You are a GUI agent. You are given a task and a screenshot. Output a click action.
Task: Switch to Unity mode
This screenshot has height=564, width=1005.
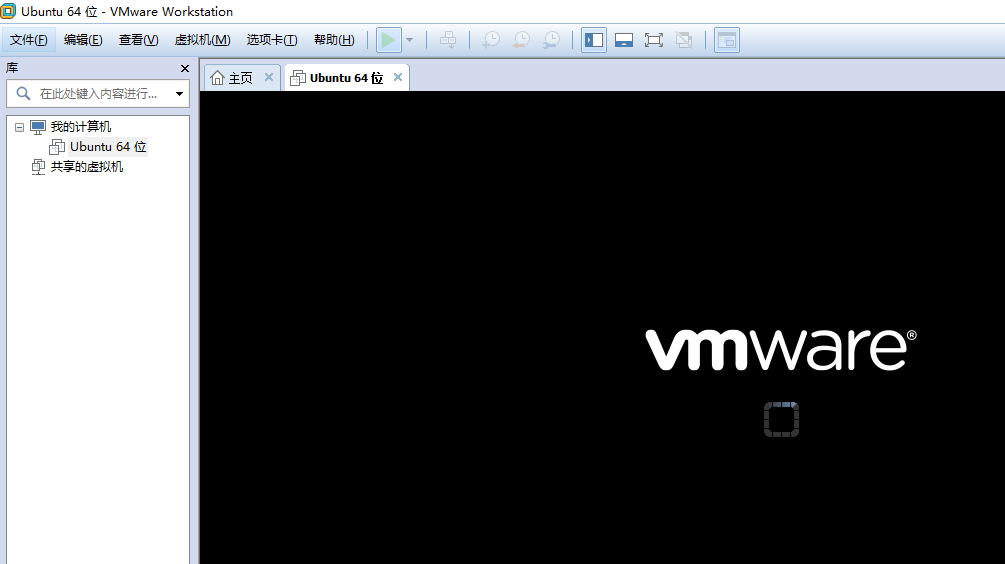684,40
